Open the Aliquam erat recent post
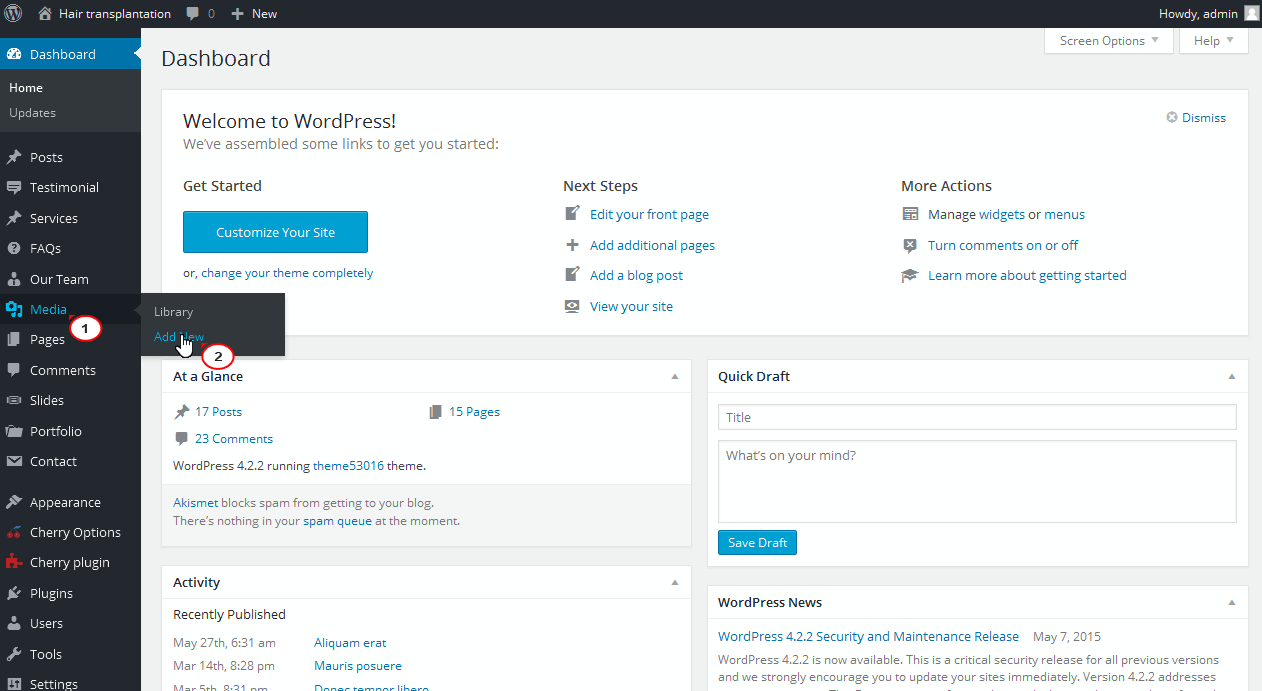 click(349, 642)
